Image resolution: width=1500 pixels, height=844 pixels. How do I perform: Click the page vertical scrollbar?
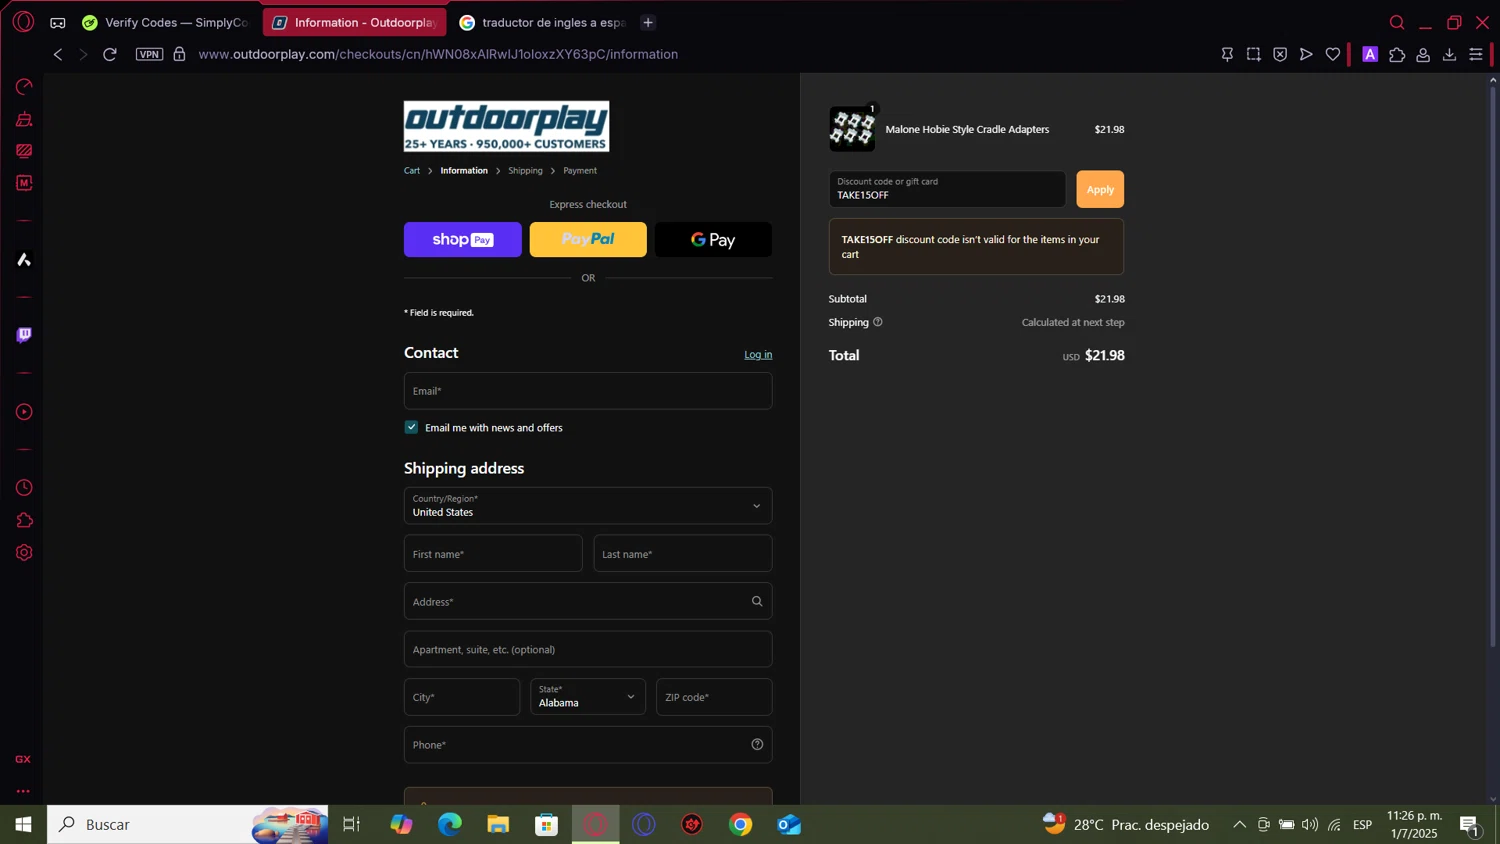[1494, 365]
